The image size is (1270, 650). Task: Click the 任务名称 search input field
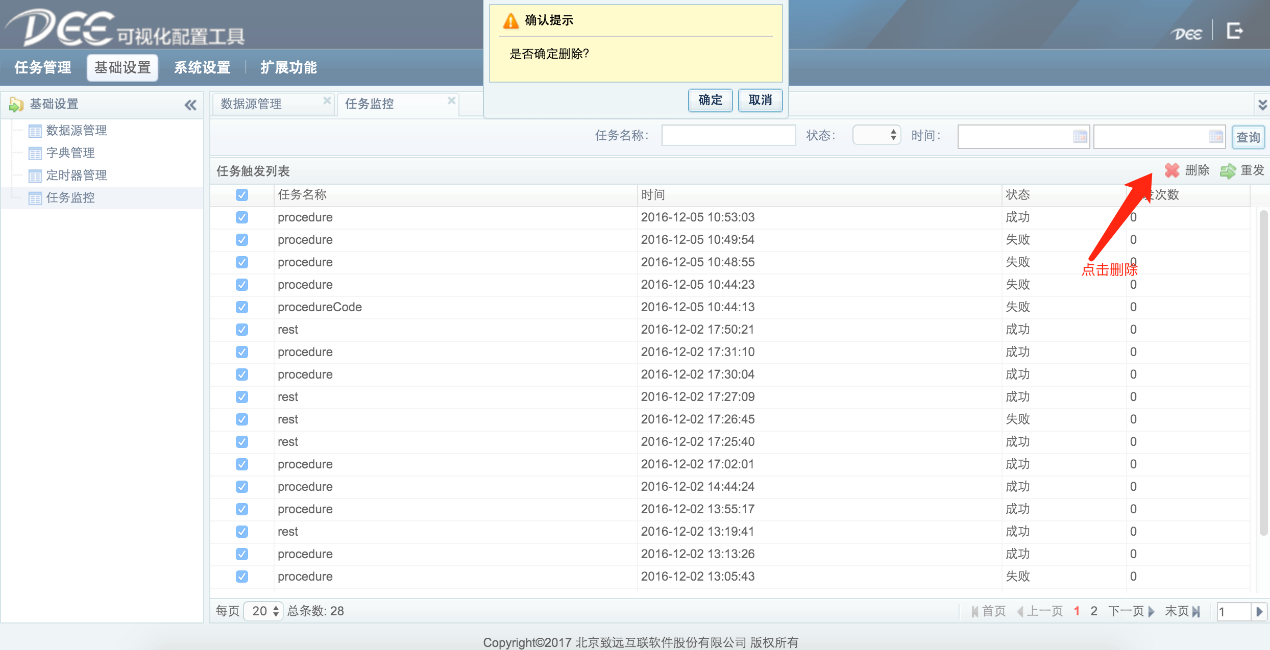point(728,136)
